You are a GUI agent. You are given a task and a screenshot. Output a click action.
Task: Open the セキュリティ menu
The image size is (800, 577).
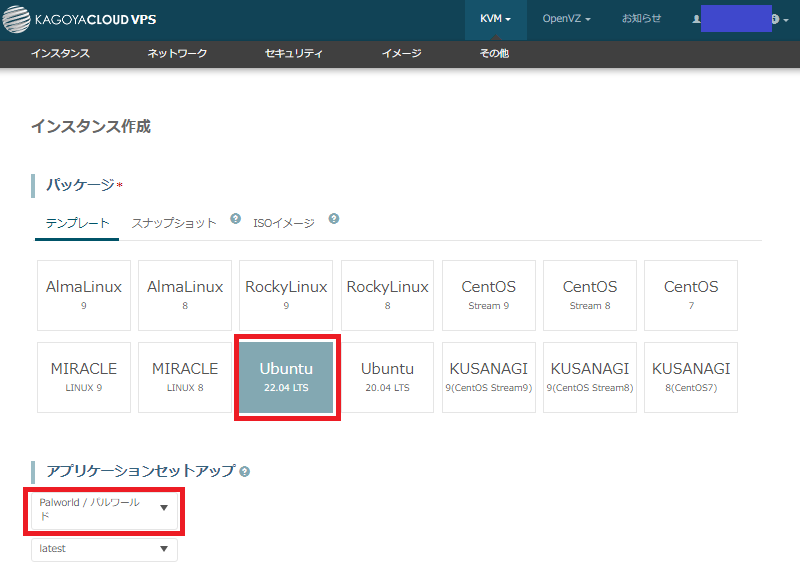click(294, 54)
